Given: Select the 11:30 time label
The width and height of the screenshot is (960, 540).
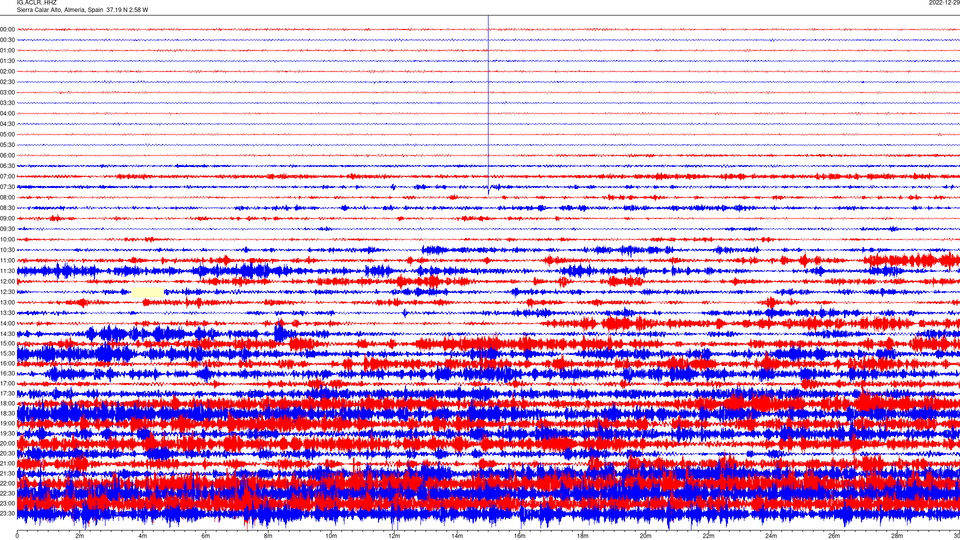Looking at the screenshot, I should [x=8, y=271].
